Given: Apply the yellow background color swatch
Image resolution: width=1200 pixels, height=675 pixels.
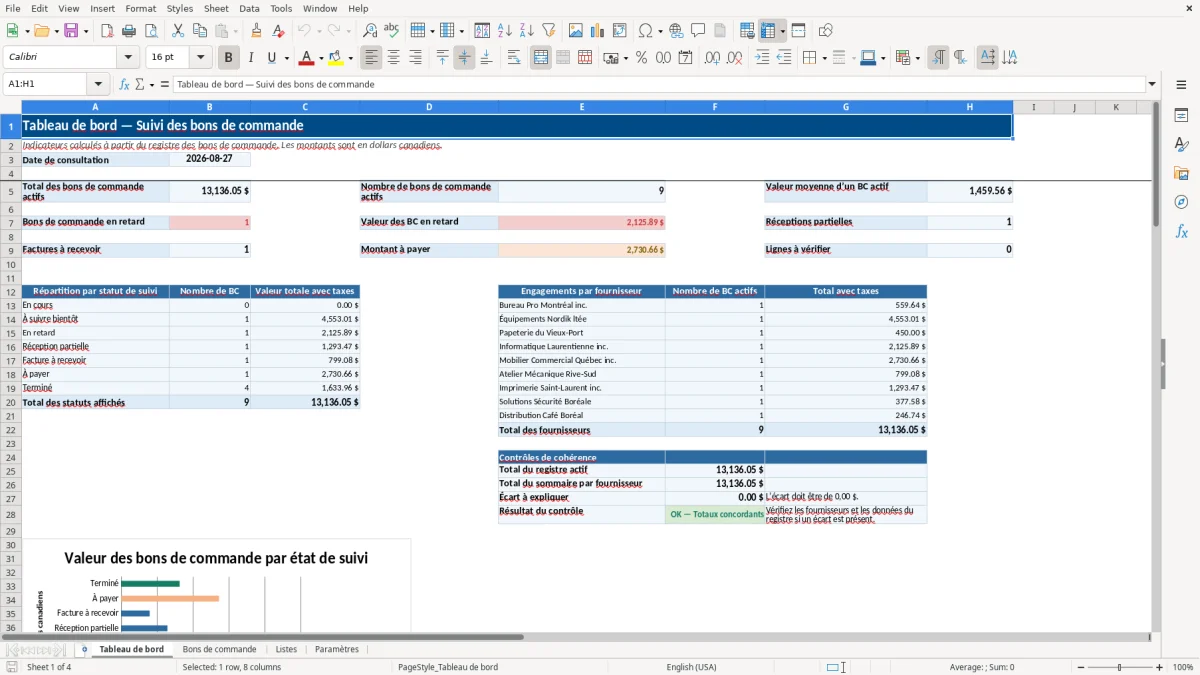Looking at the screenshot, I should [x=336, y=58].
